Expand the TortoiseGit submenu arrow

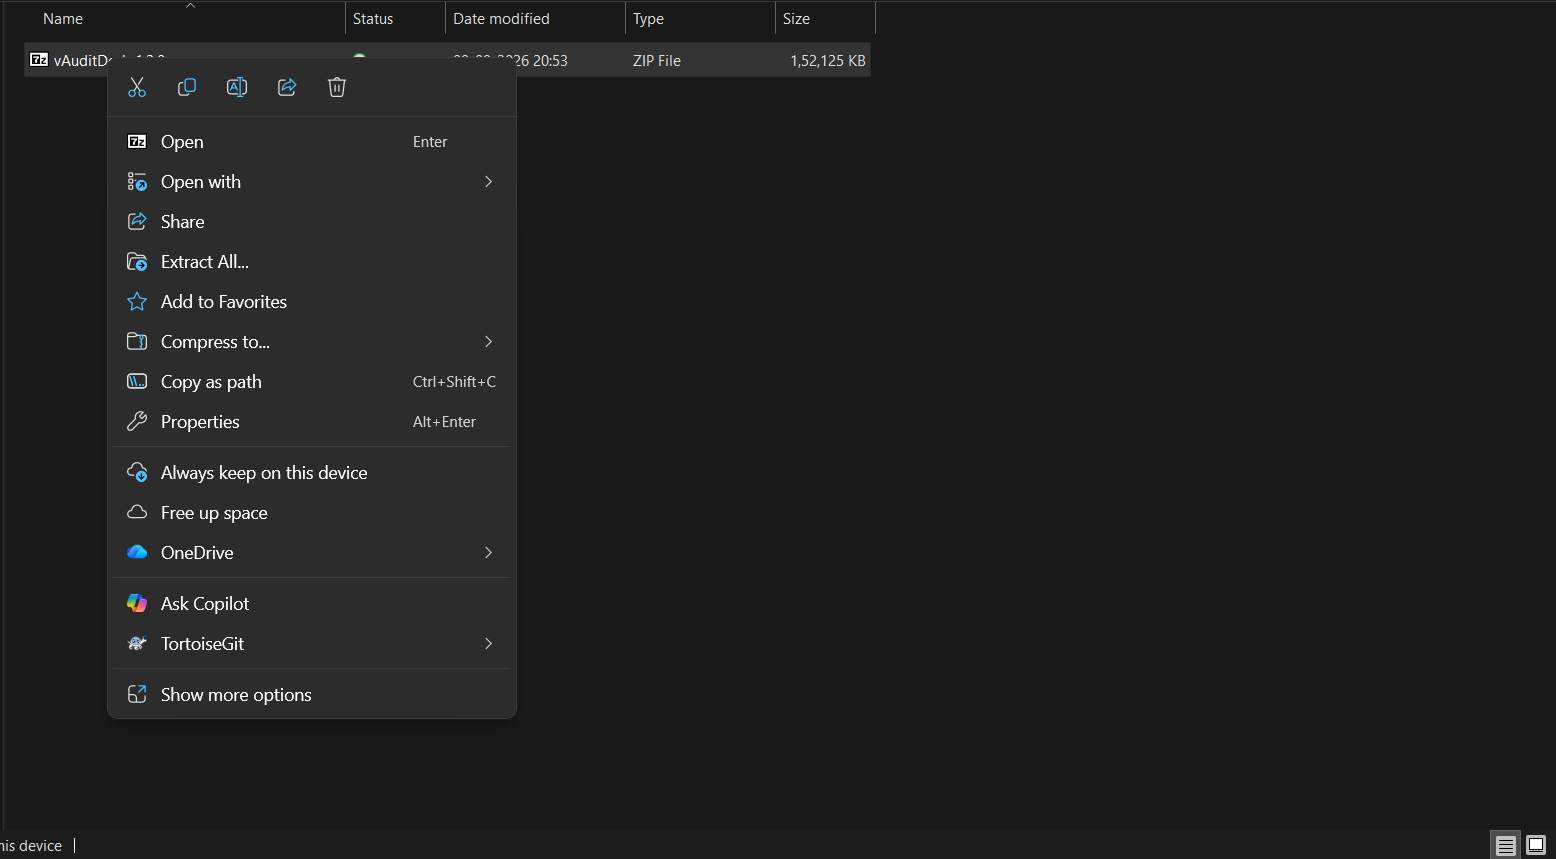point(488,644)
